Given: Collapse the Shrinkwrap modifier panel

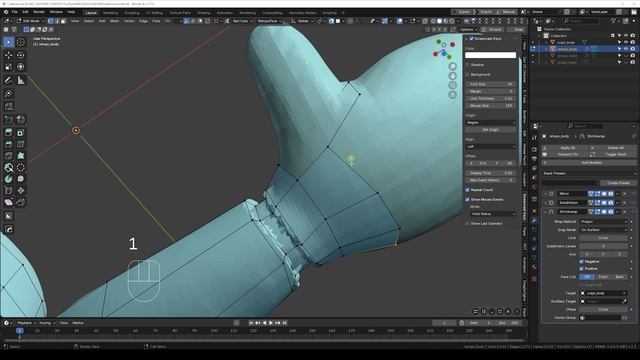Looking at the screenshot, I should (x=545, y=212).
